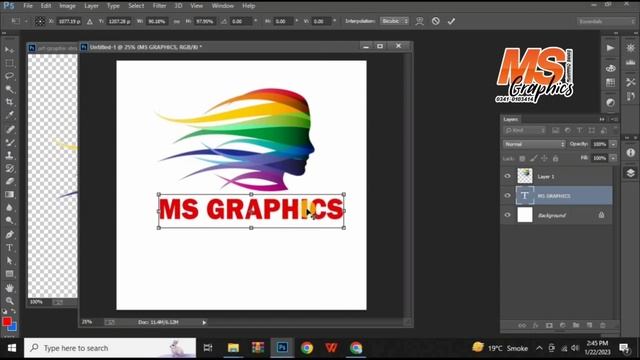Open the Opacity slider dropdown
640x360 pixels.
pos(613,144)
